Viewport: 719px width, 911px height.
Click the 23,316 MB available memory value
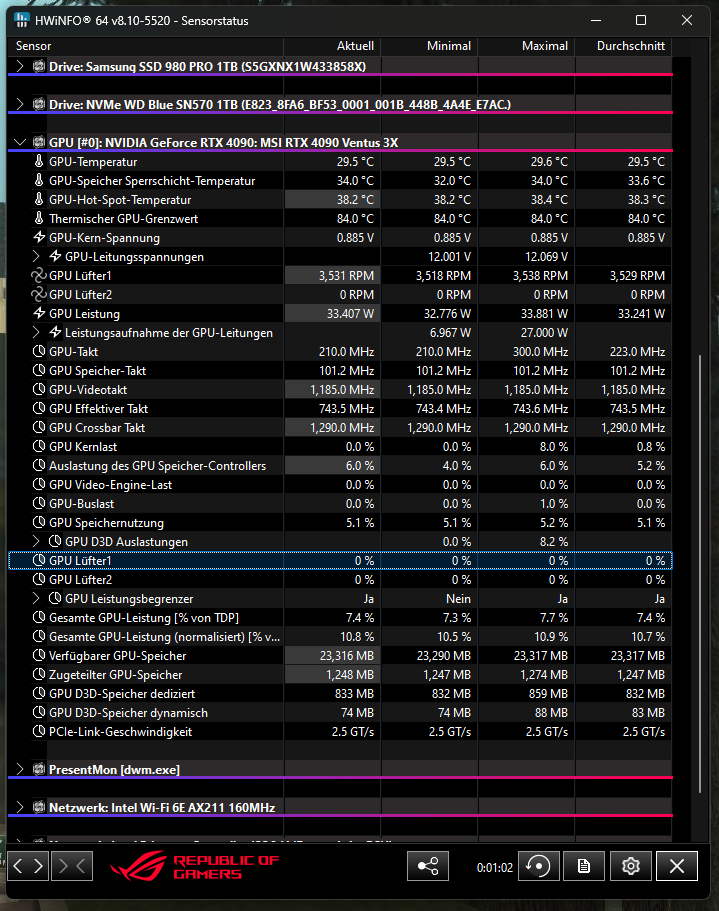coord(347,655)
